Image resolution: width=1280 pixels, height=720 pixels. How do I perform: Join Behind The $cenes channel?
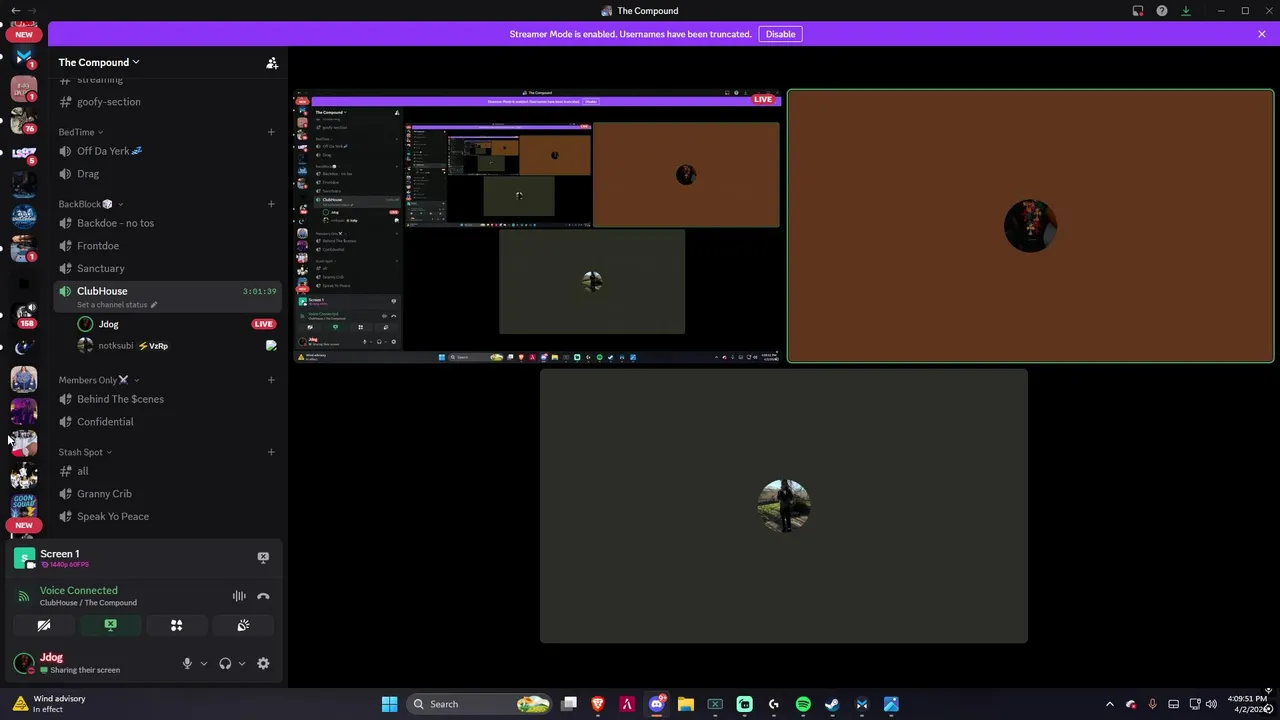[166, 399]
